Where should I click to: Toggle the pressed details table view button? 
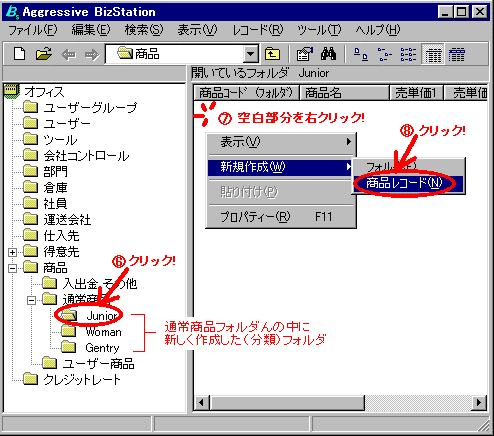pos(433,54)
